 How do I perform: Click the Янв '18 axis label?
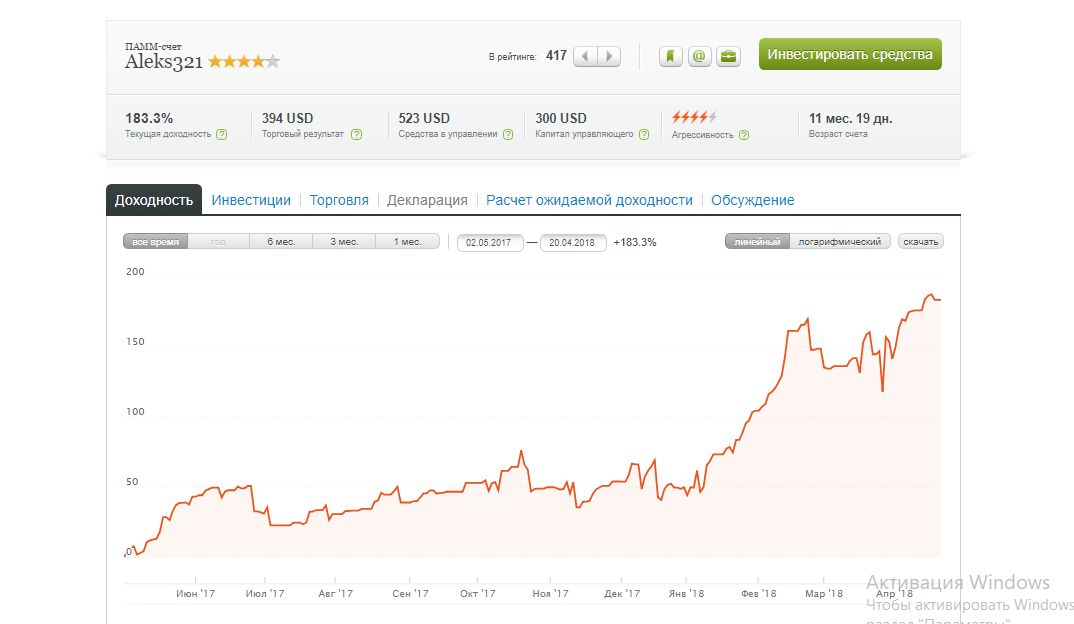click(686, 593)
